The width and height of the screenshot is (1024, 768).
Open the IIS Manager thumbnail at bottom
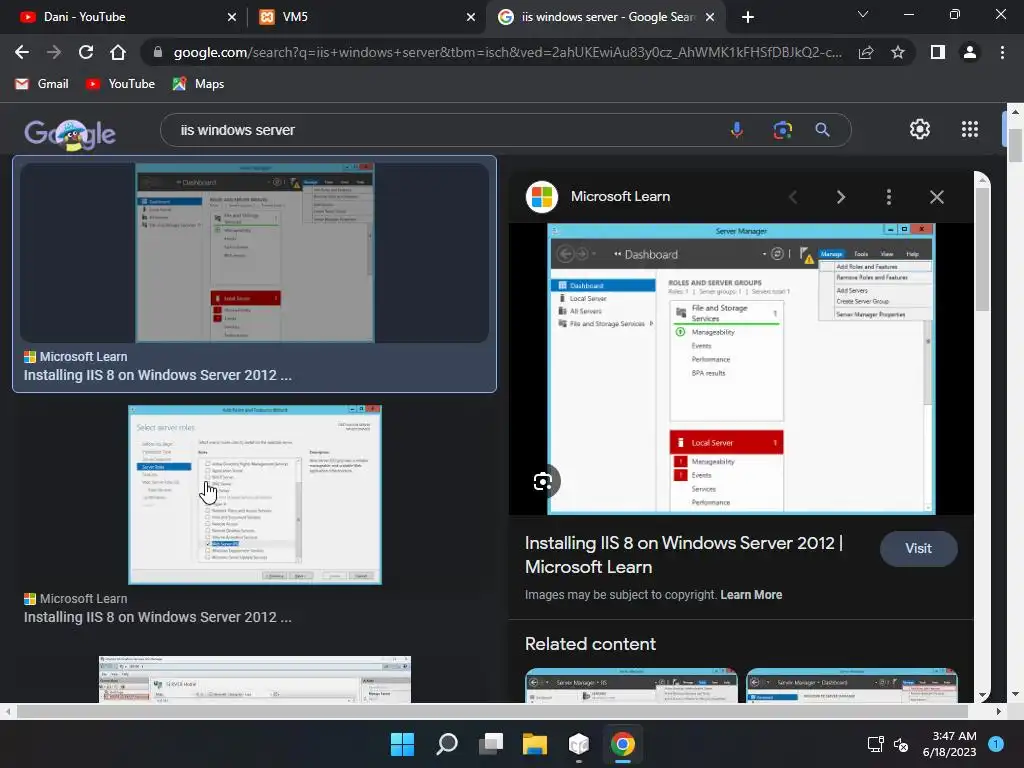point(255,679)
